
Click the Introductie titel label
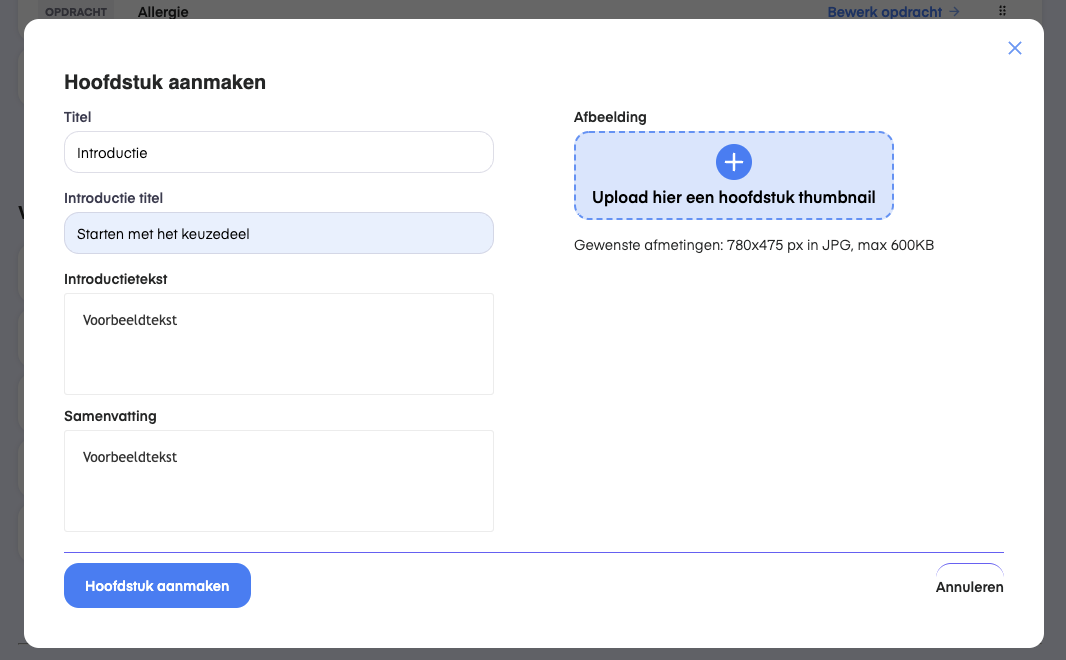pyautogui.click(x=113, y=198)
